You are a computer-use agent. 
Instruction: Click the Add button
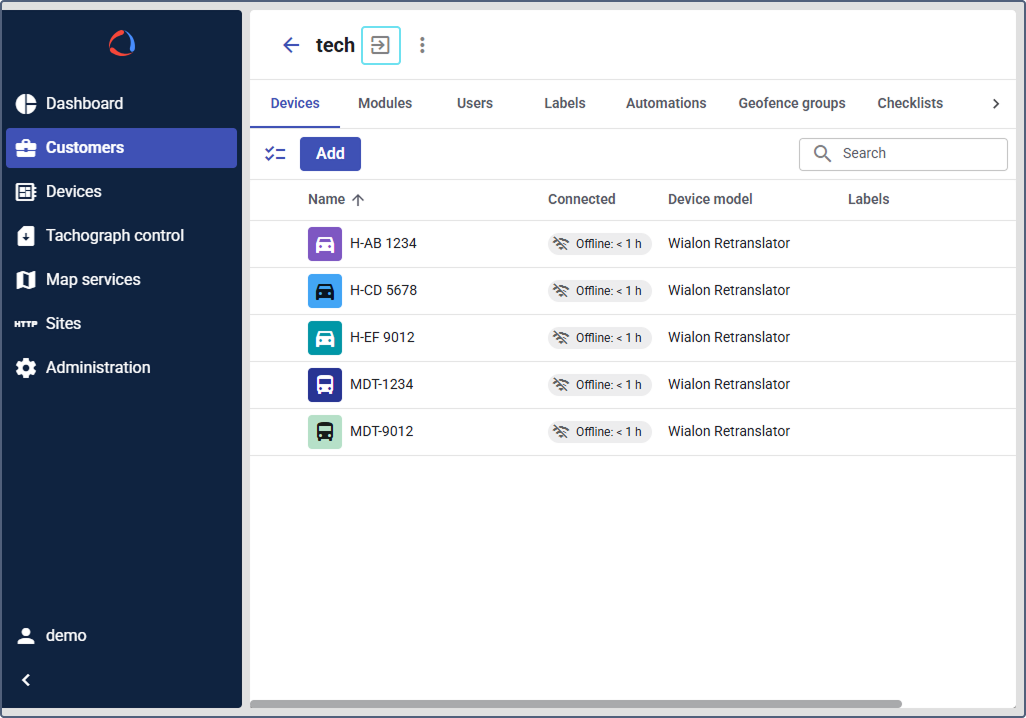pyautogui.click(x=330, y=154)
